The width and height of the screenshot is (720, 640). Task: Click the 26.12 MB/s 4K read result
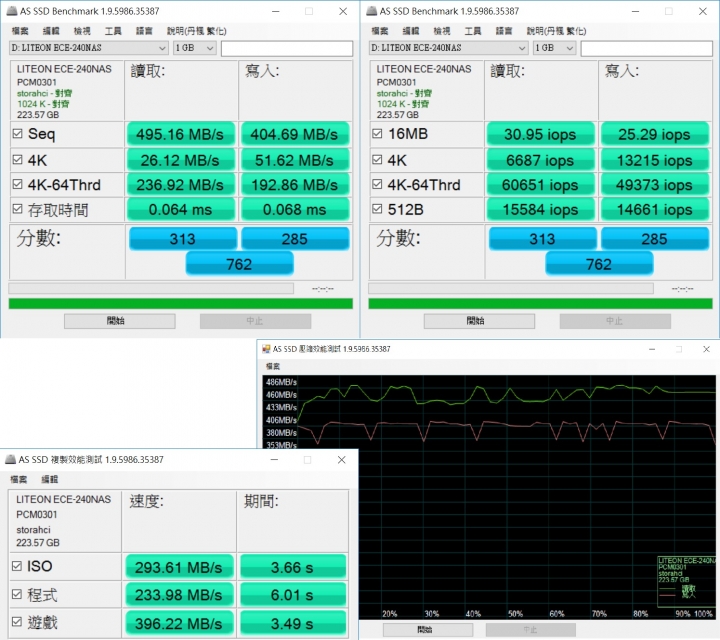180,160
